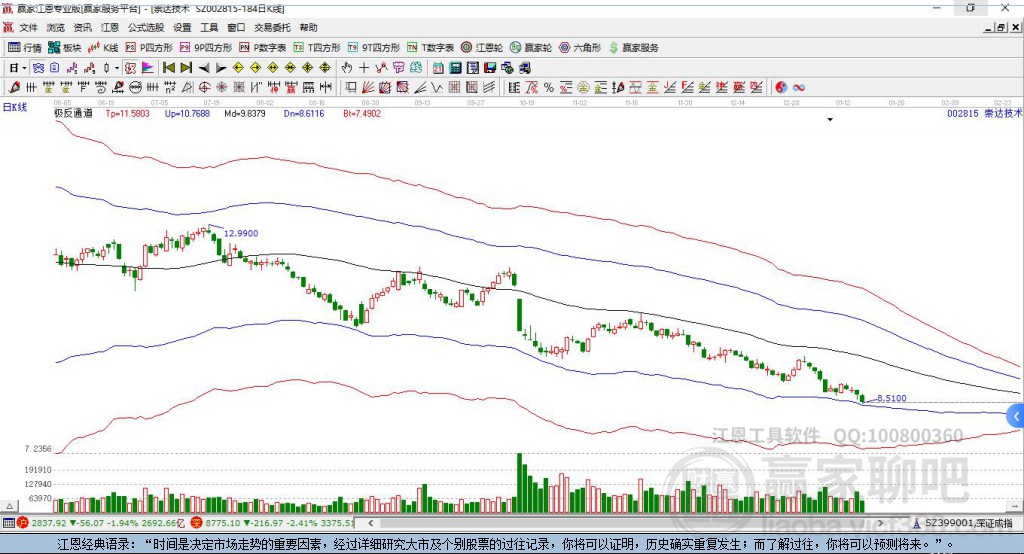Open the 浏览 menu

(x=56, y=27)
